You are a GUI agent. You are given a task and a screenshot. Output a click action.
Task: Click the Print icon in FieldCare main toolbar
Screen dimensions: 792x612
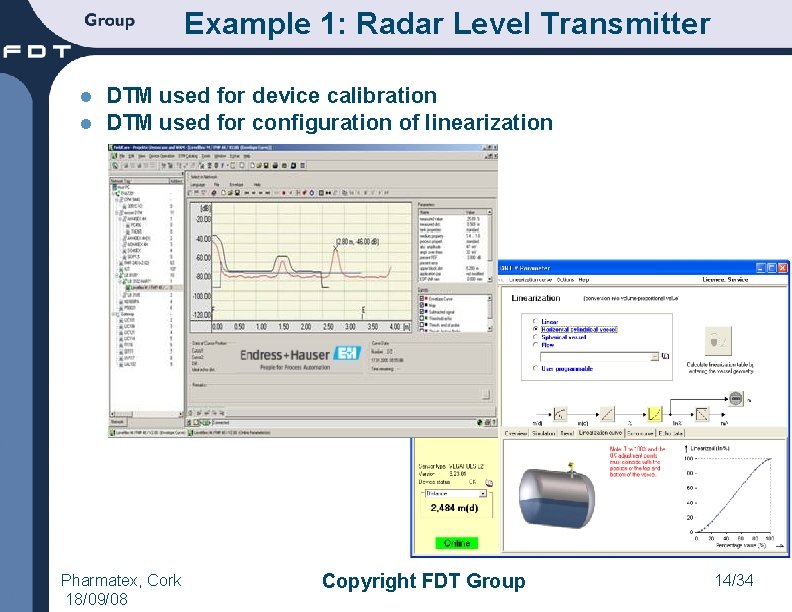[275, 165]
